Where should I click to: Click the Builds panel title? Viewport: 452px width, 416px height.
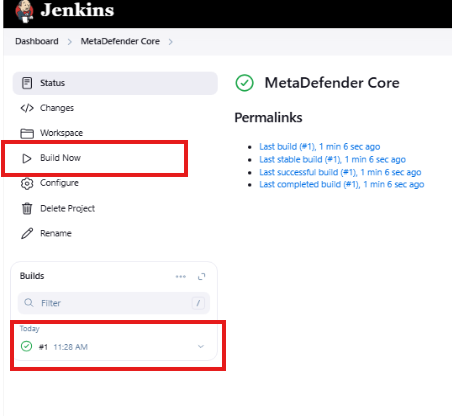click(x=32, y=276)
